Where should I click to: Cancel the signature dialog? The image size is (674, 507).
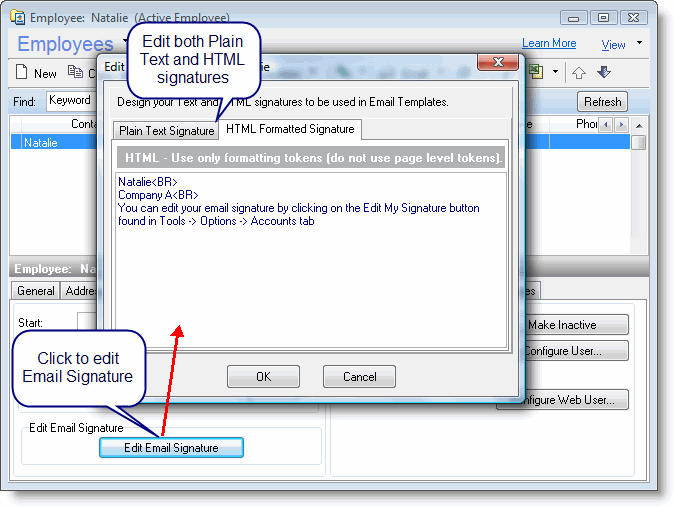tap(359, 377)
